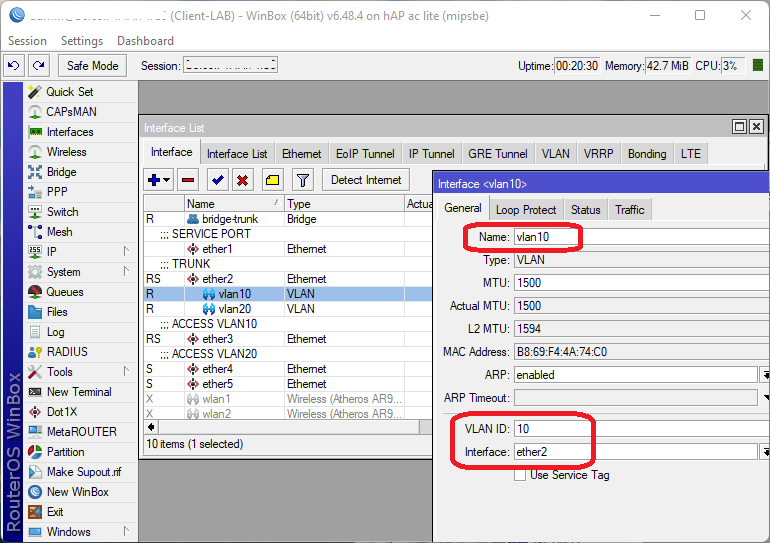The height and width of the screenshot is (543, 770).
Task: Switch to the Bonding tab
Action: pyautogui.click(x=647, y=154)
